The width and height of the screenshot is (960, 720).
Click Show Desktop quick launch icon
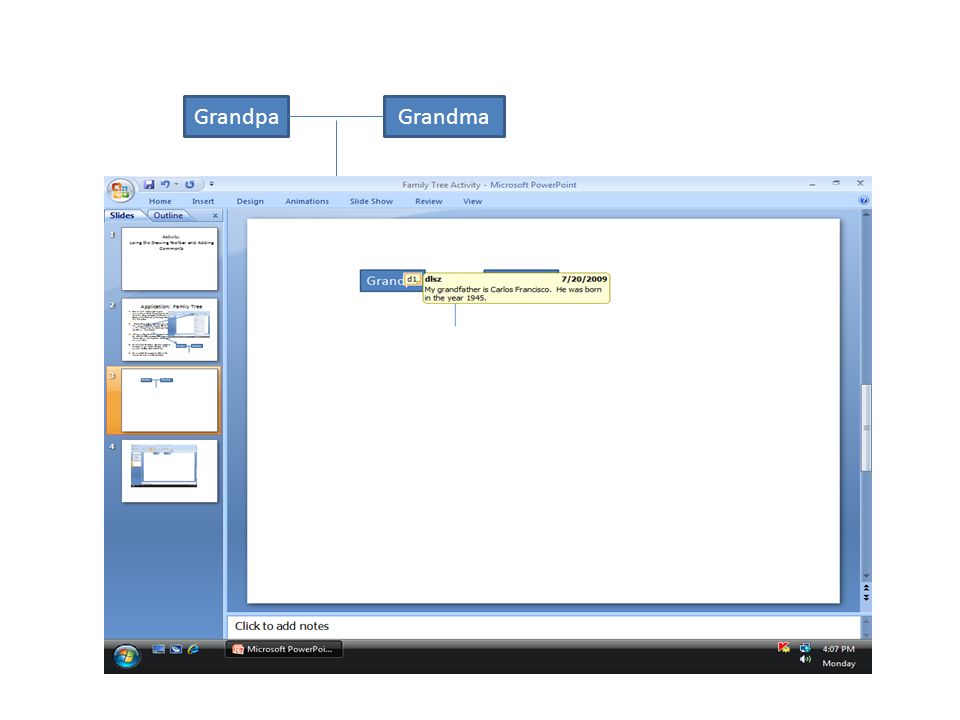point(159,649)
